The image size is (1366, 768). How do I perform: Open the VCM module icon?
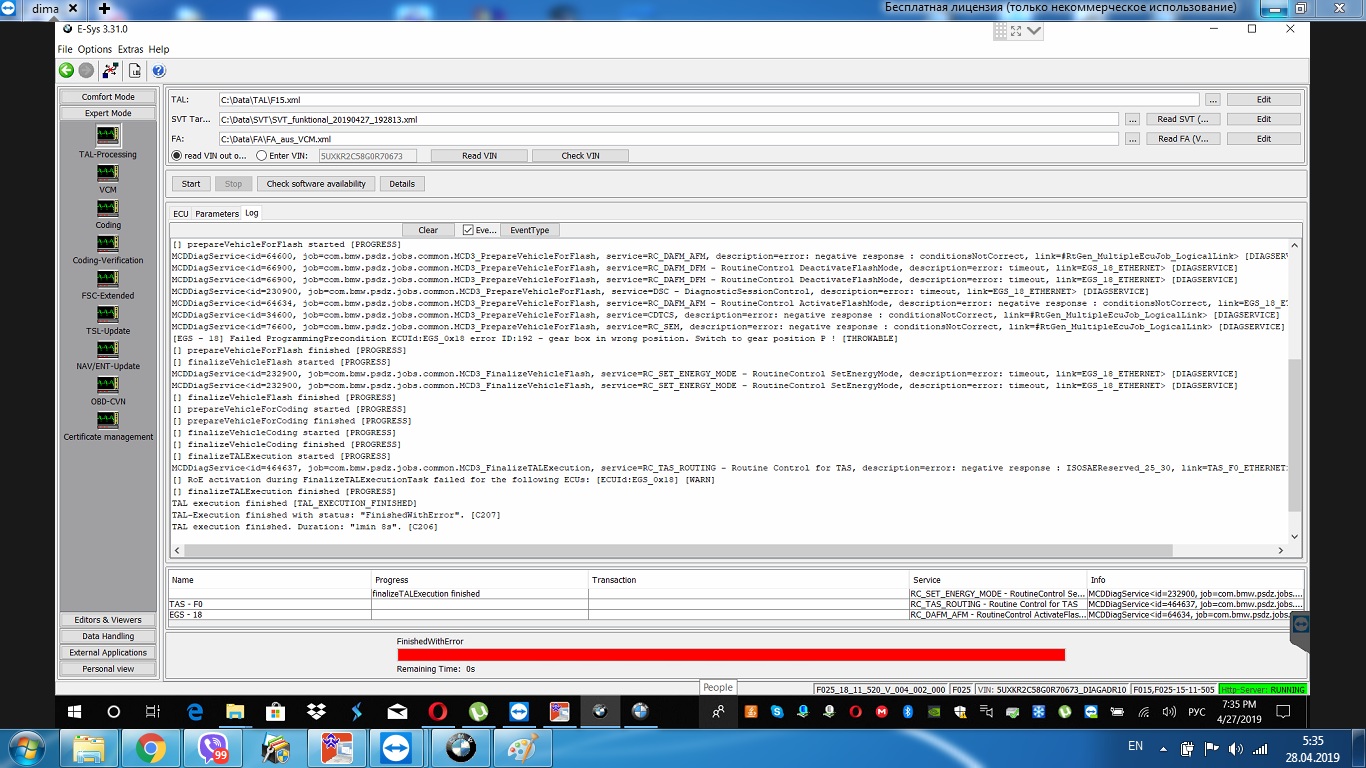click(x=108, y=173)
